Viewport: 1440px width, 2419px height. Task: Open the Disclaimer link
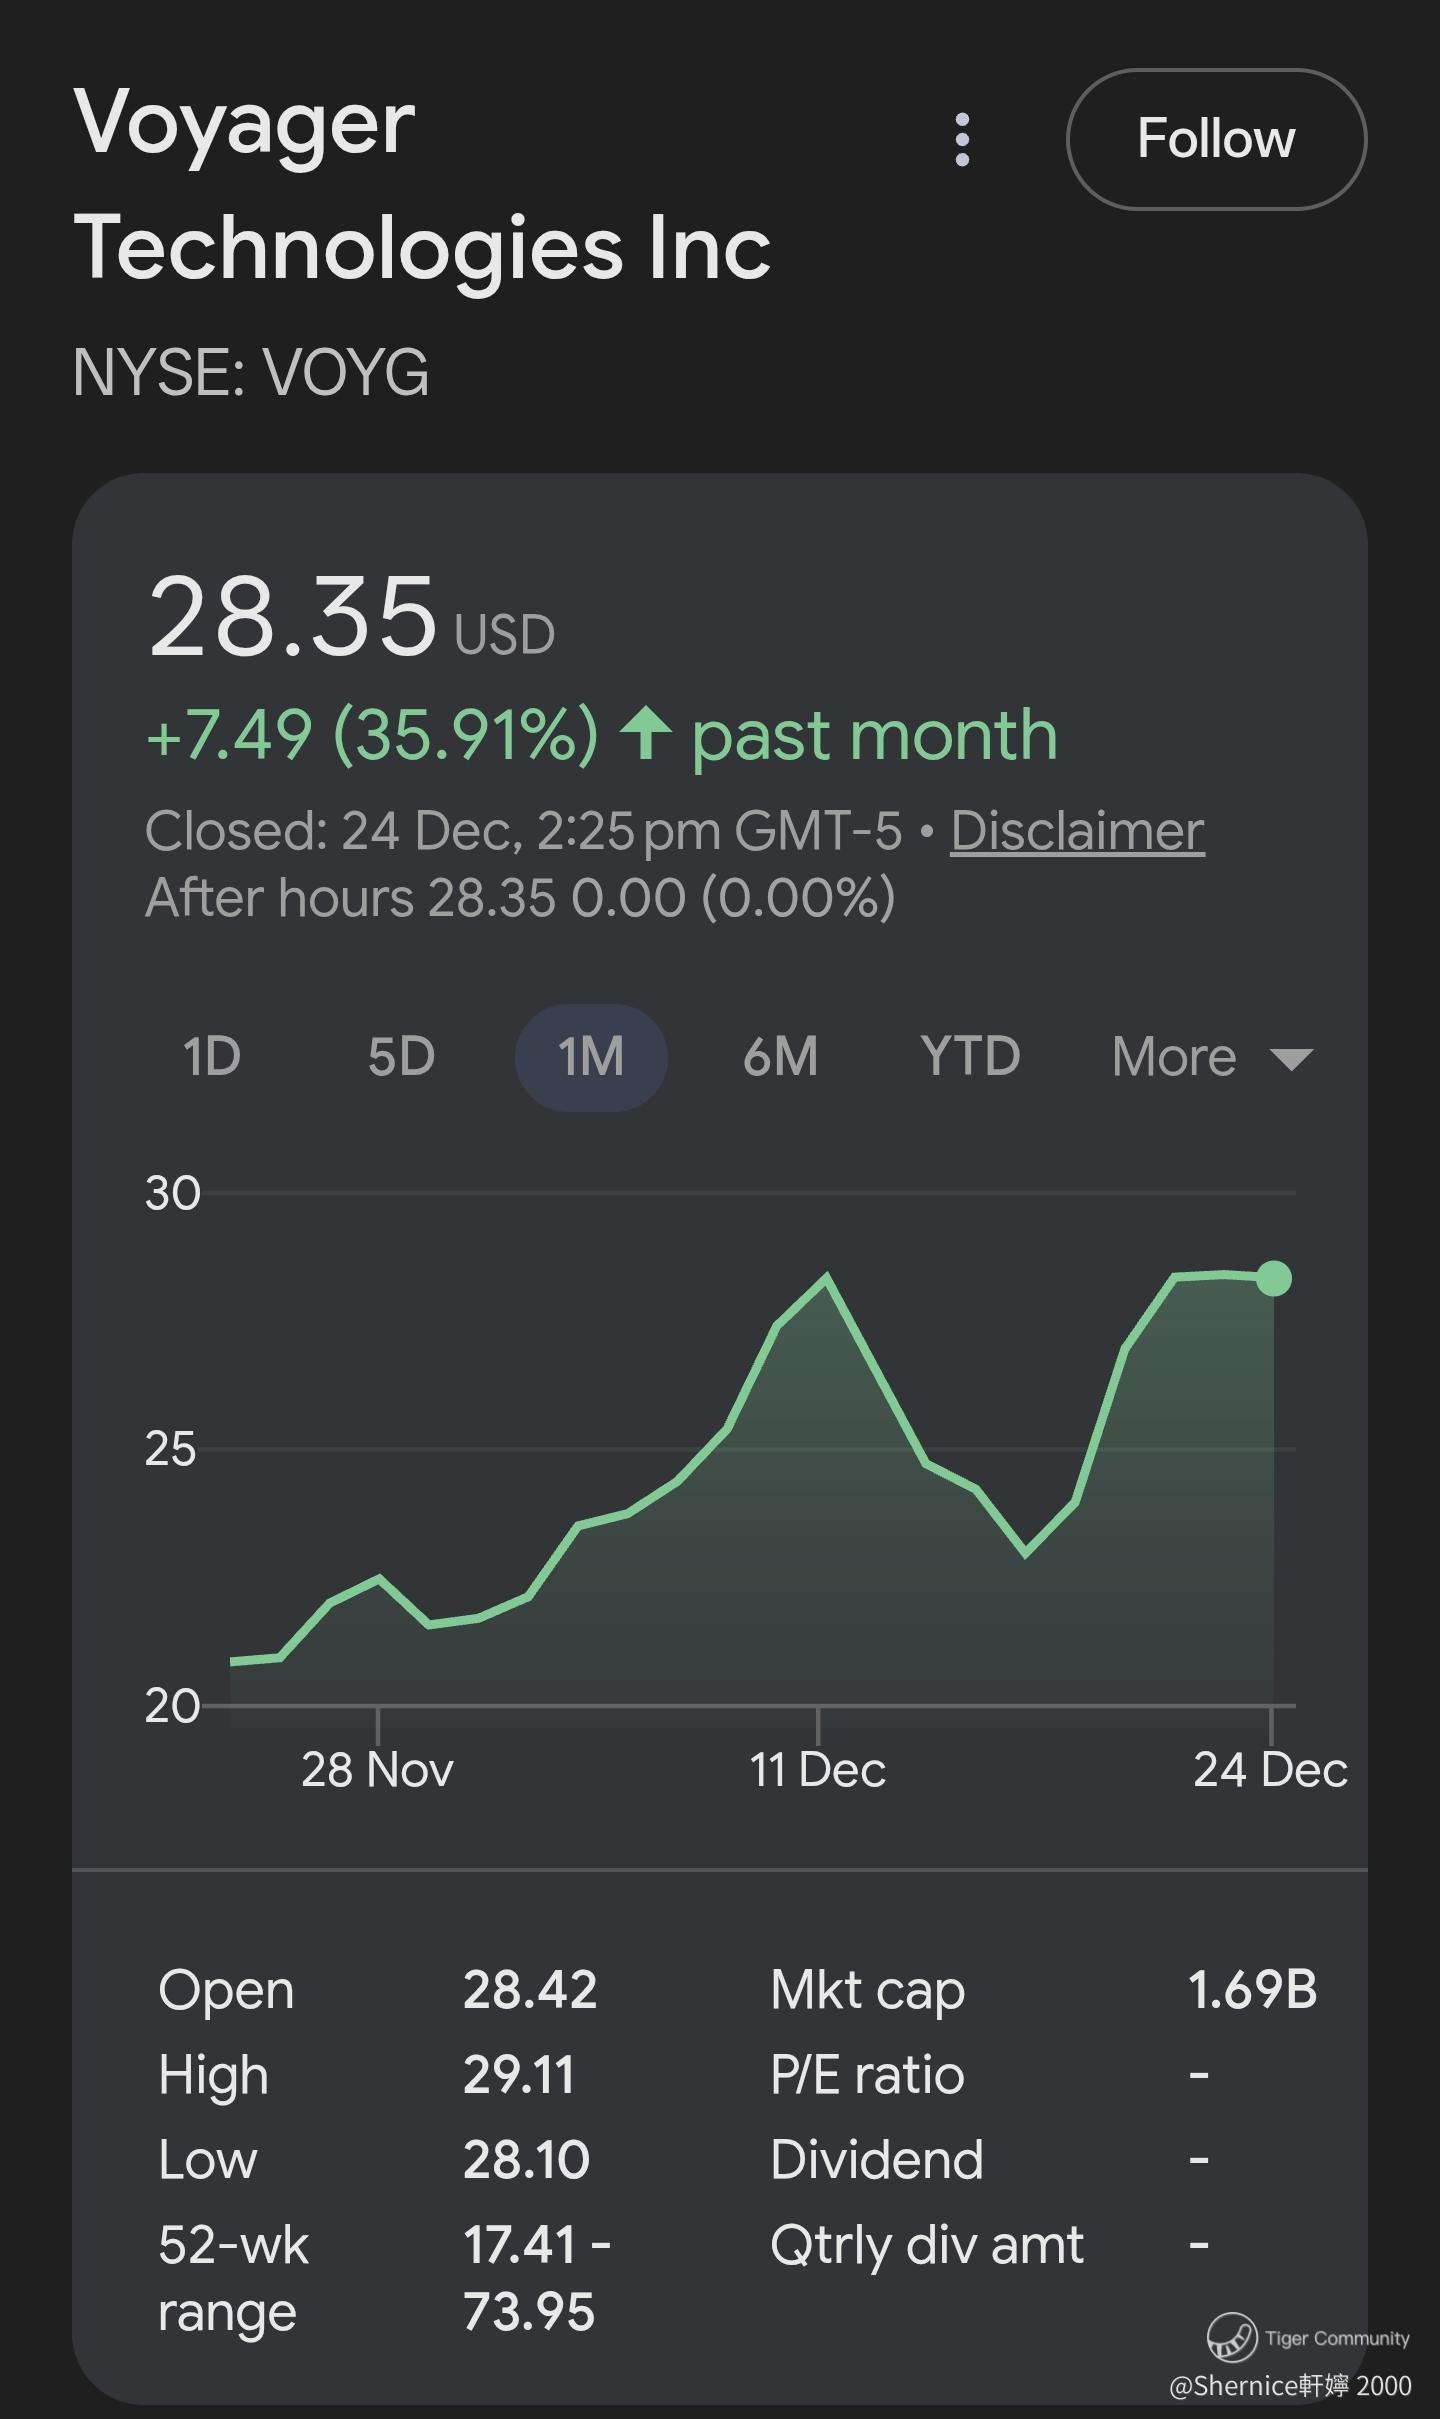click(x=1077, y=831)
